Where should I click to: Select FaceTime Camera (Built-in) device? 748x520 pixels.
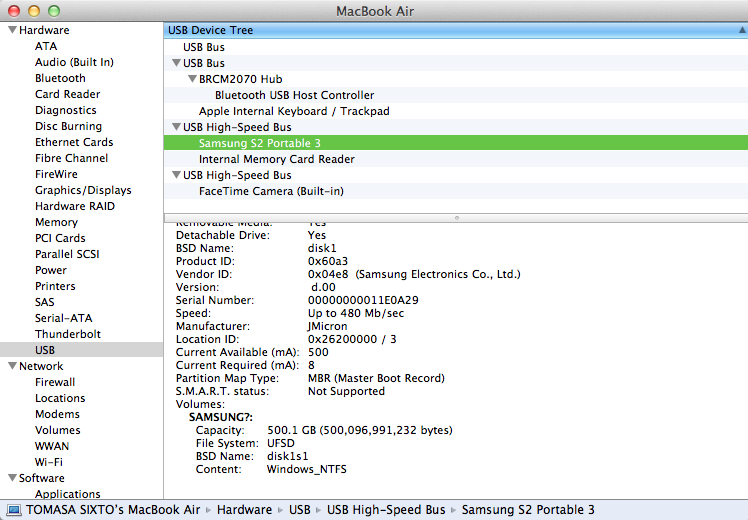[456, 191]
